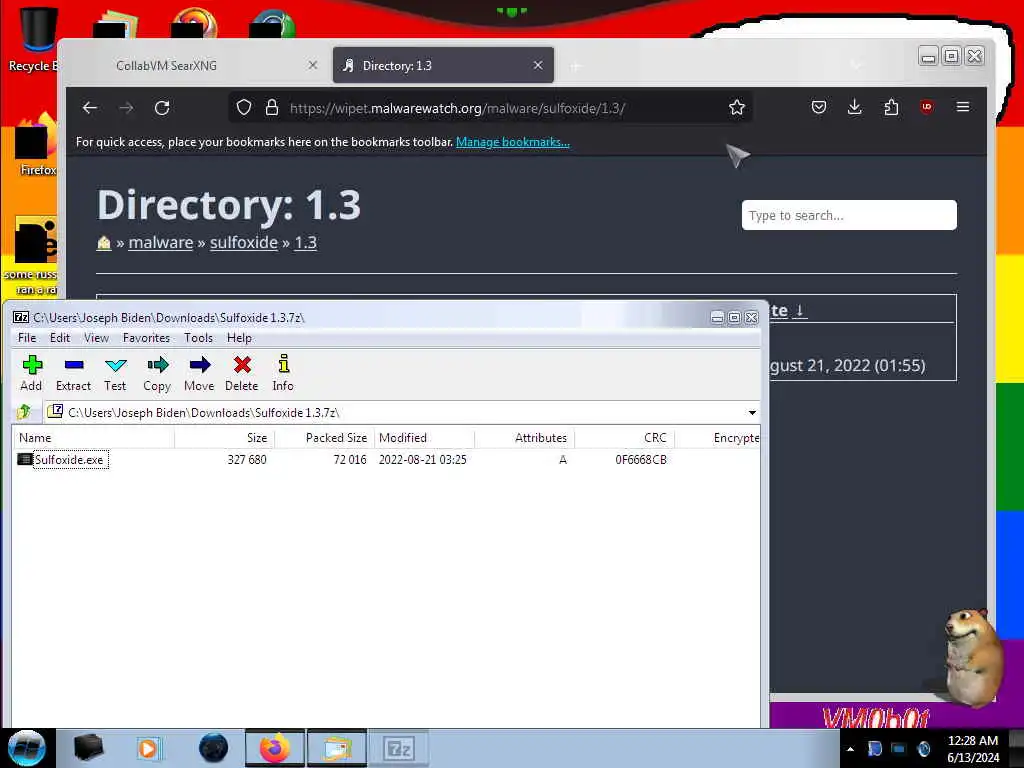The image size is (1024, 768).
Task: Sort by the Modified column header
Action: point(424,438)
